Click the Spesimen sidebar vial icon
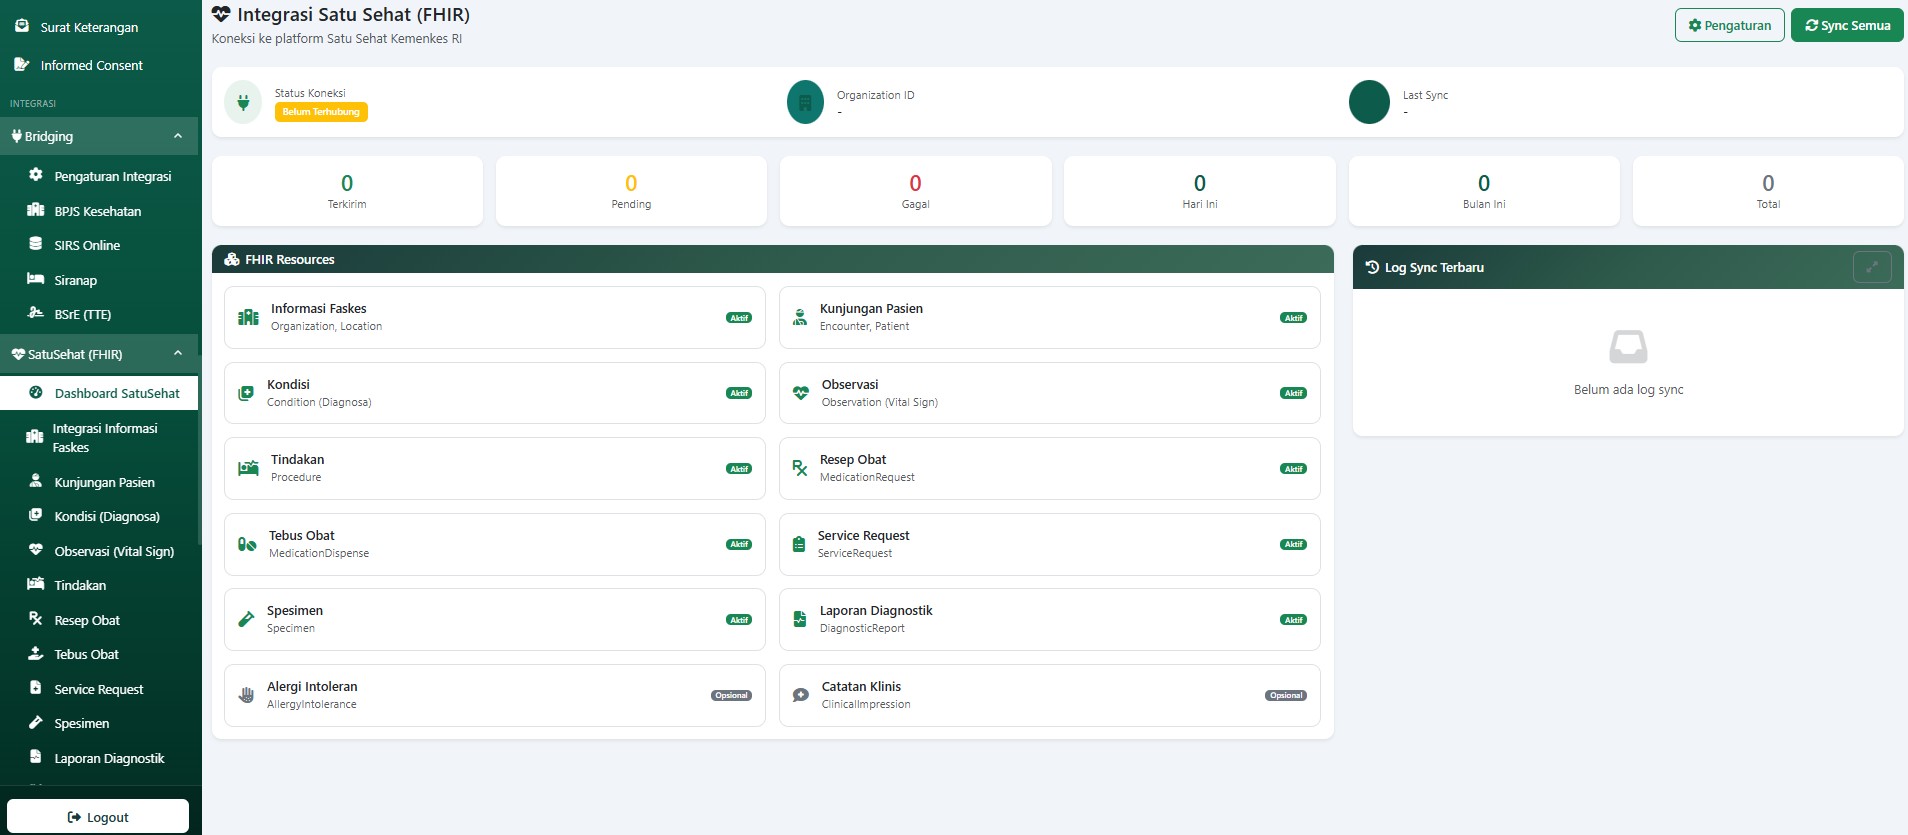The image size is (1908, 835). point(36,722)
